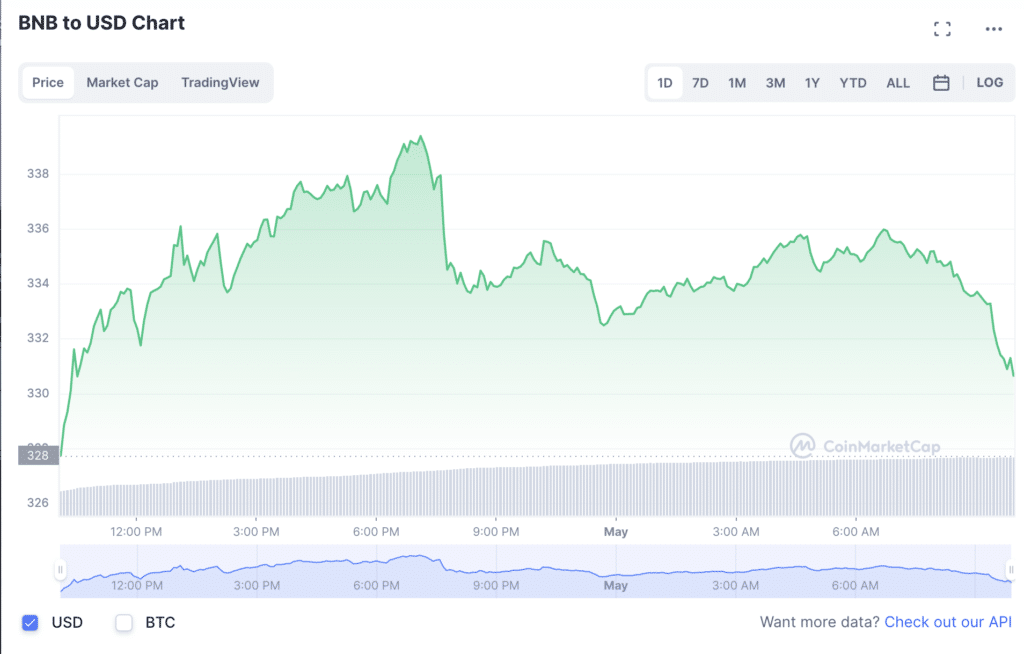This screenshot has height=654, width=1024.
Task: Select the 1Y time range
Action: coord(812,83)
